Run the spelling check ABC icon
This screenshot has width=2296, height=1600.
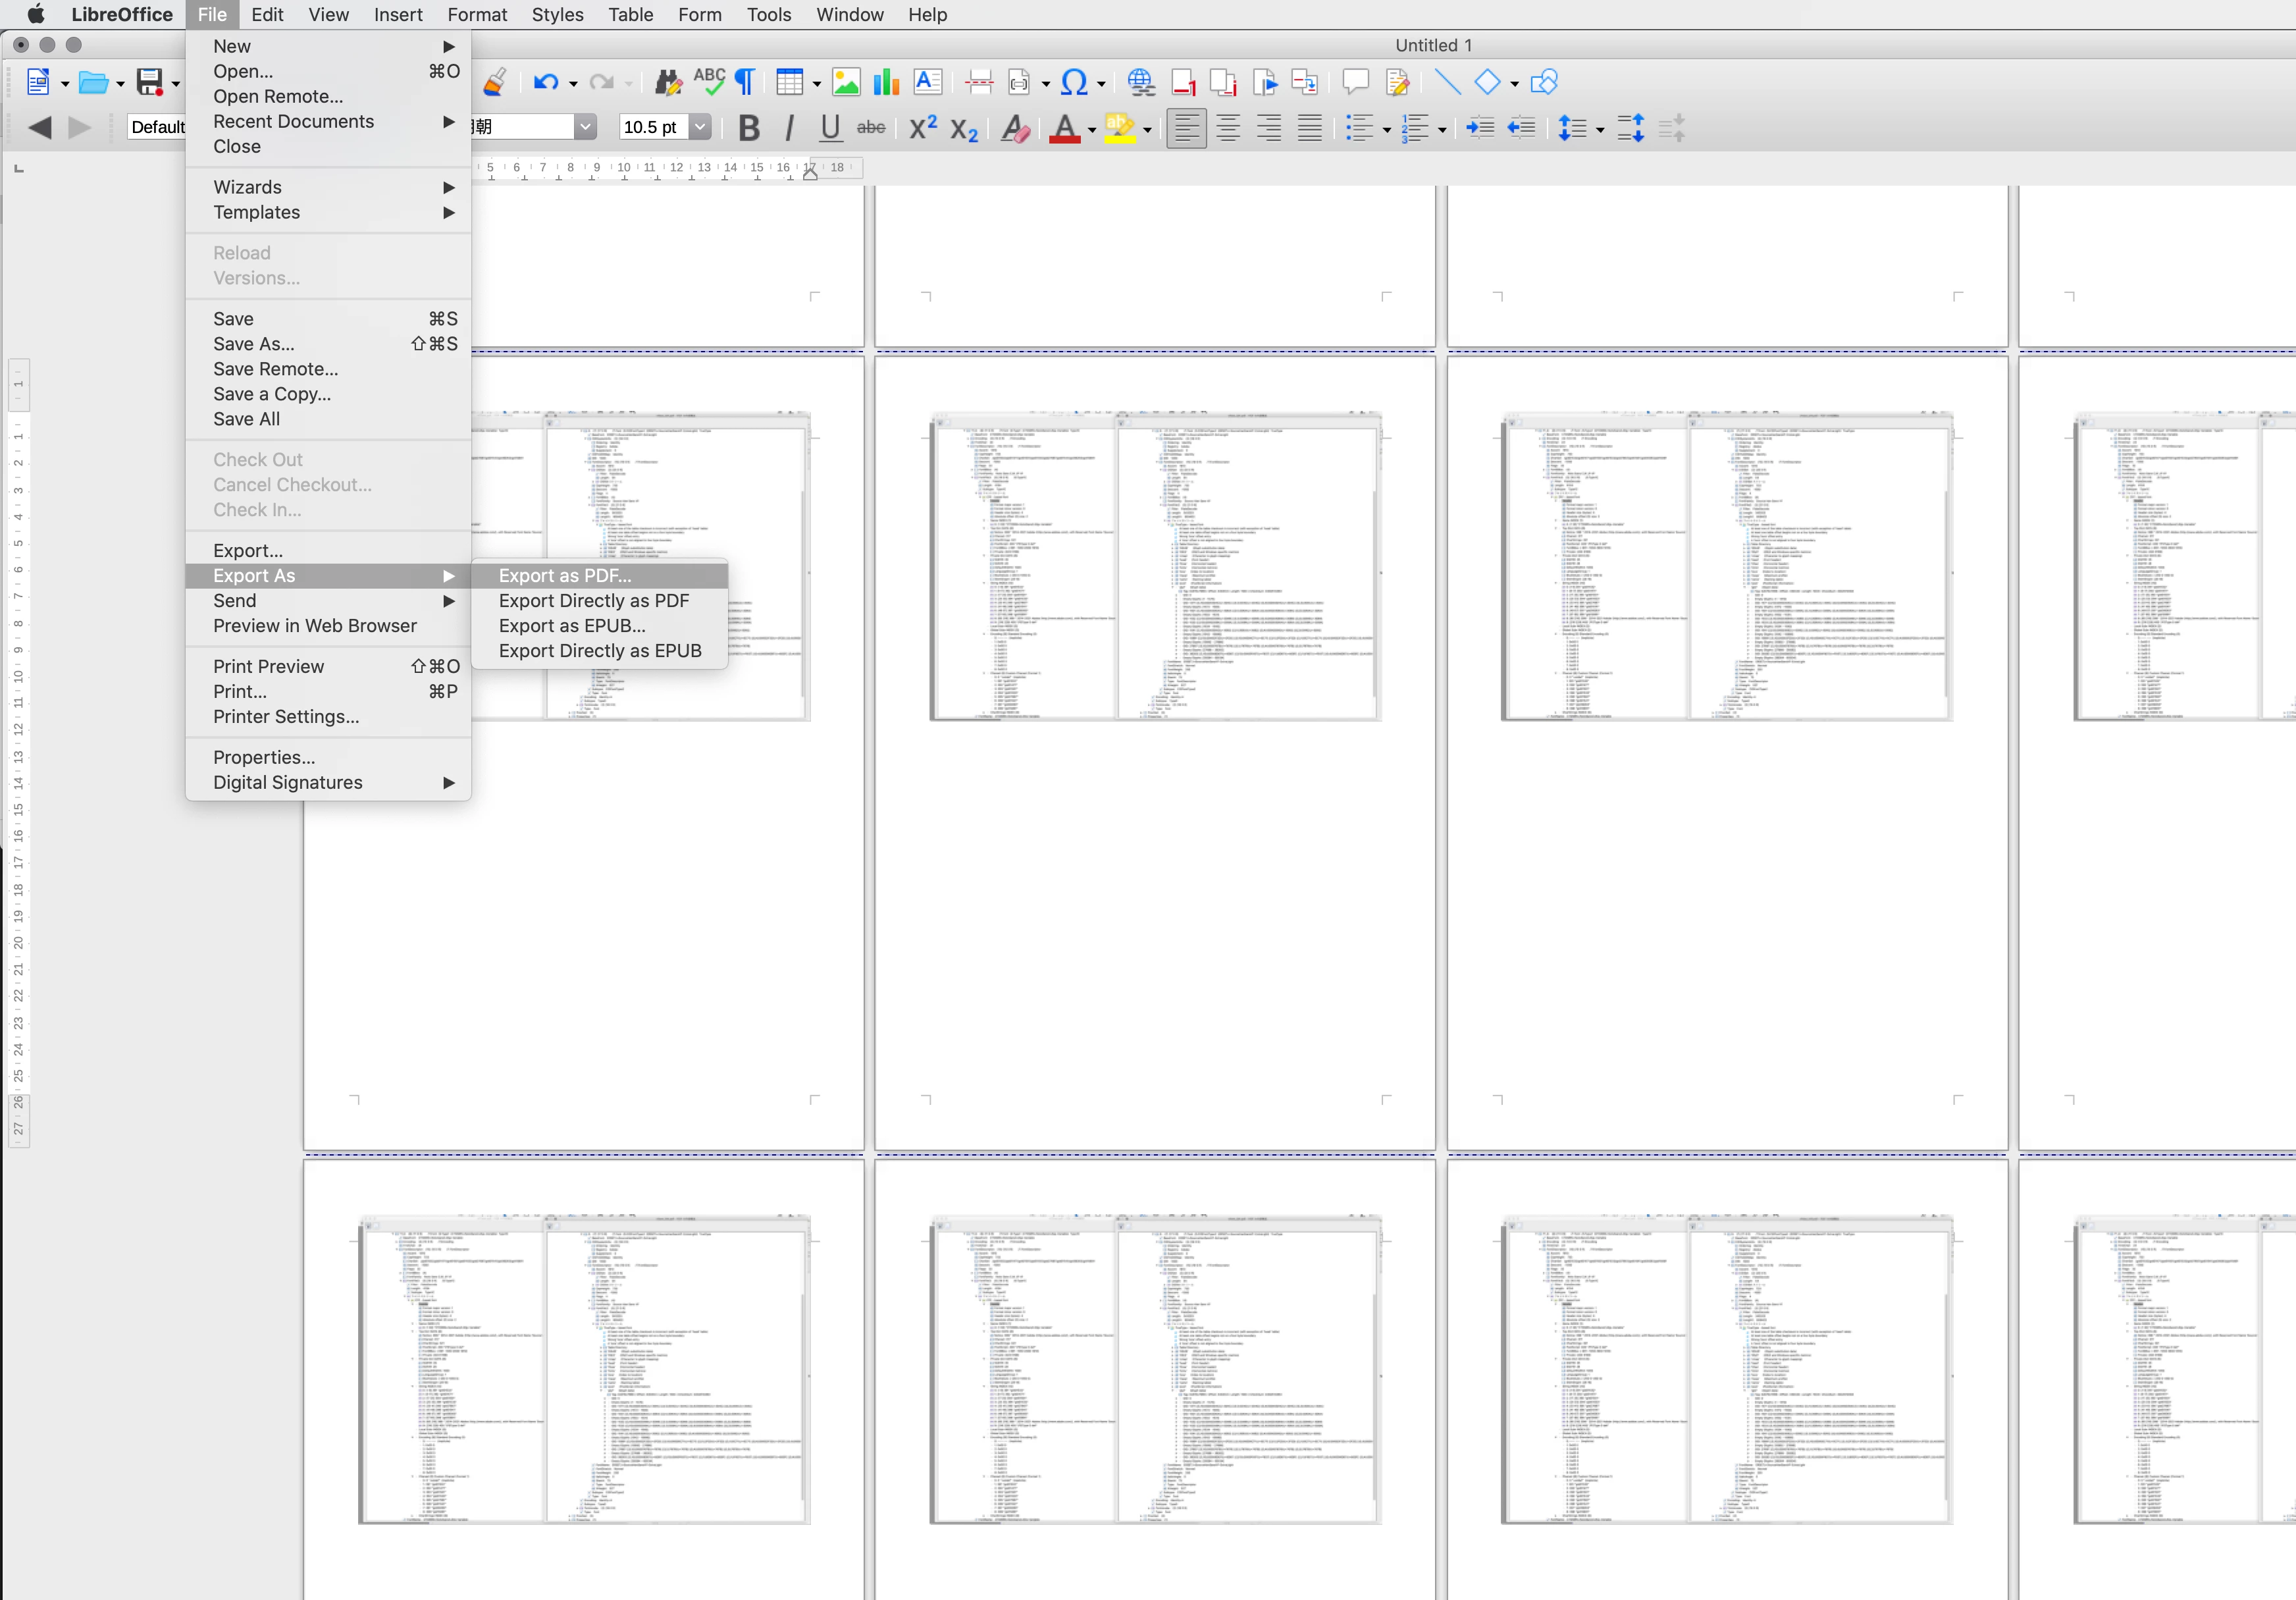click(x=709, y=82)
